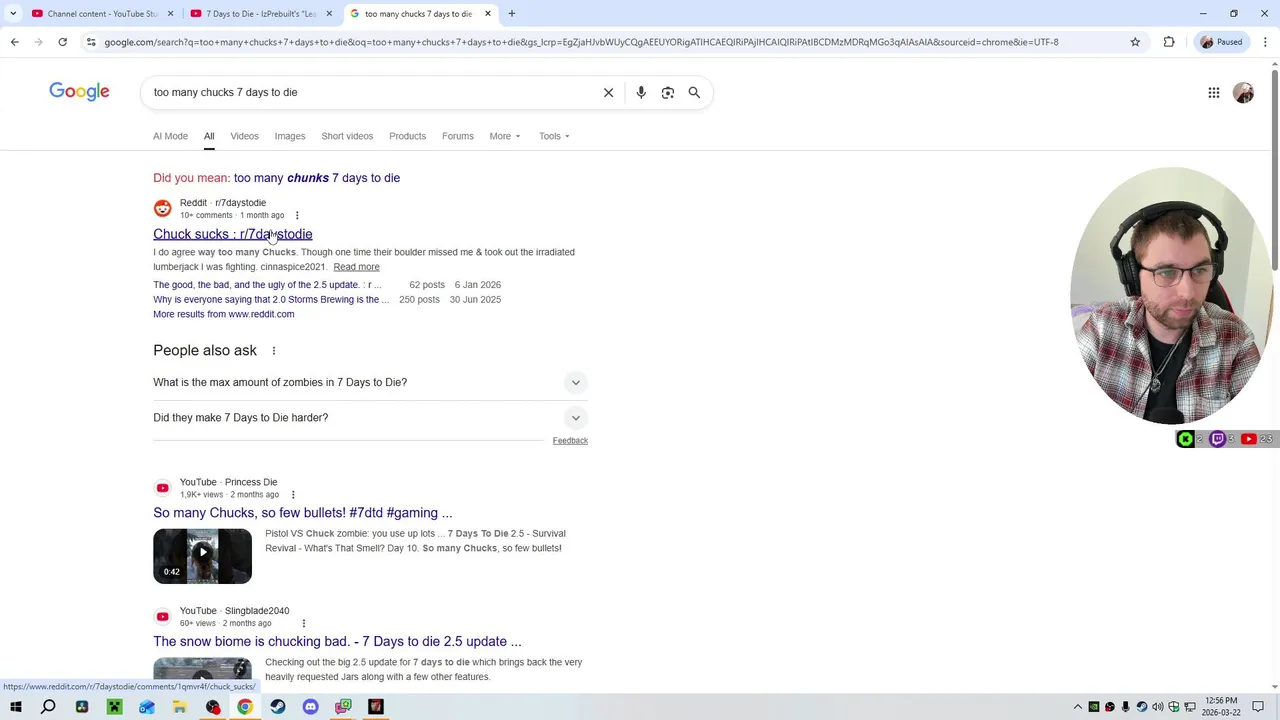Switch to the Videos results tab
The image size is (1280, 720).
coord(244,136)
